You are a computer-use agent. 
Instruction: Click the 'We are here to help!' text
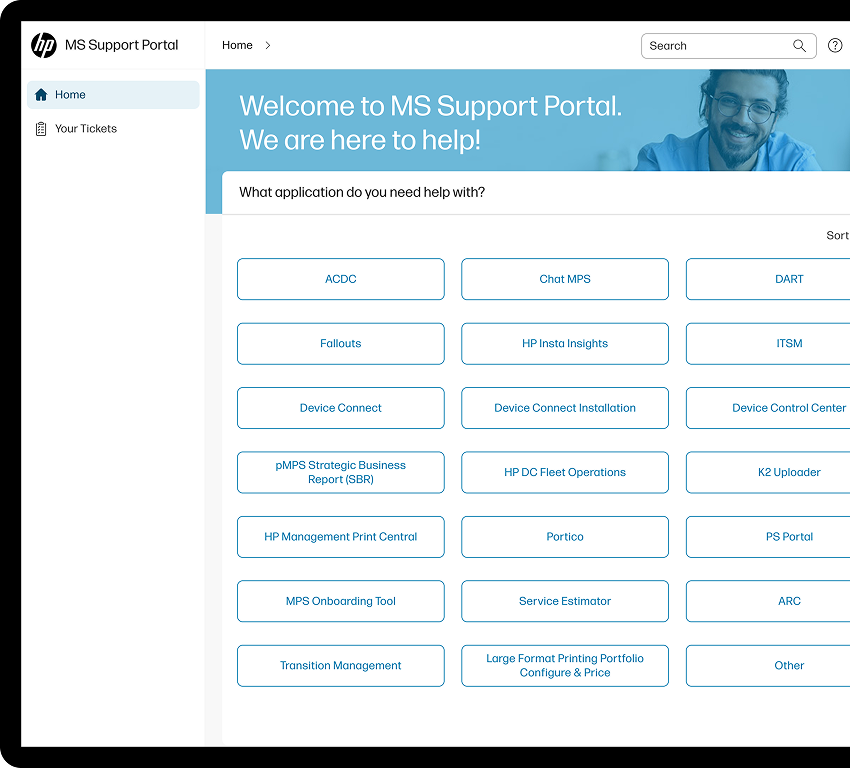360,140
